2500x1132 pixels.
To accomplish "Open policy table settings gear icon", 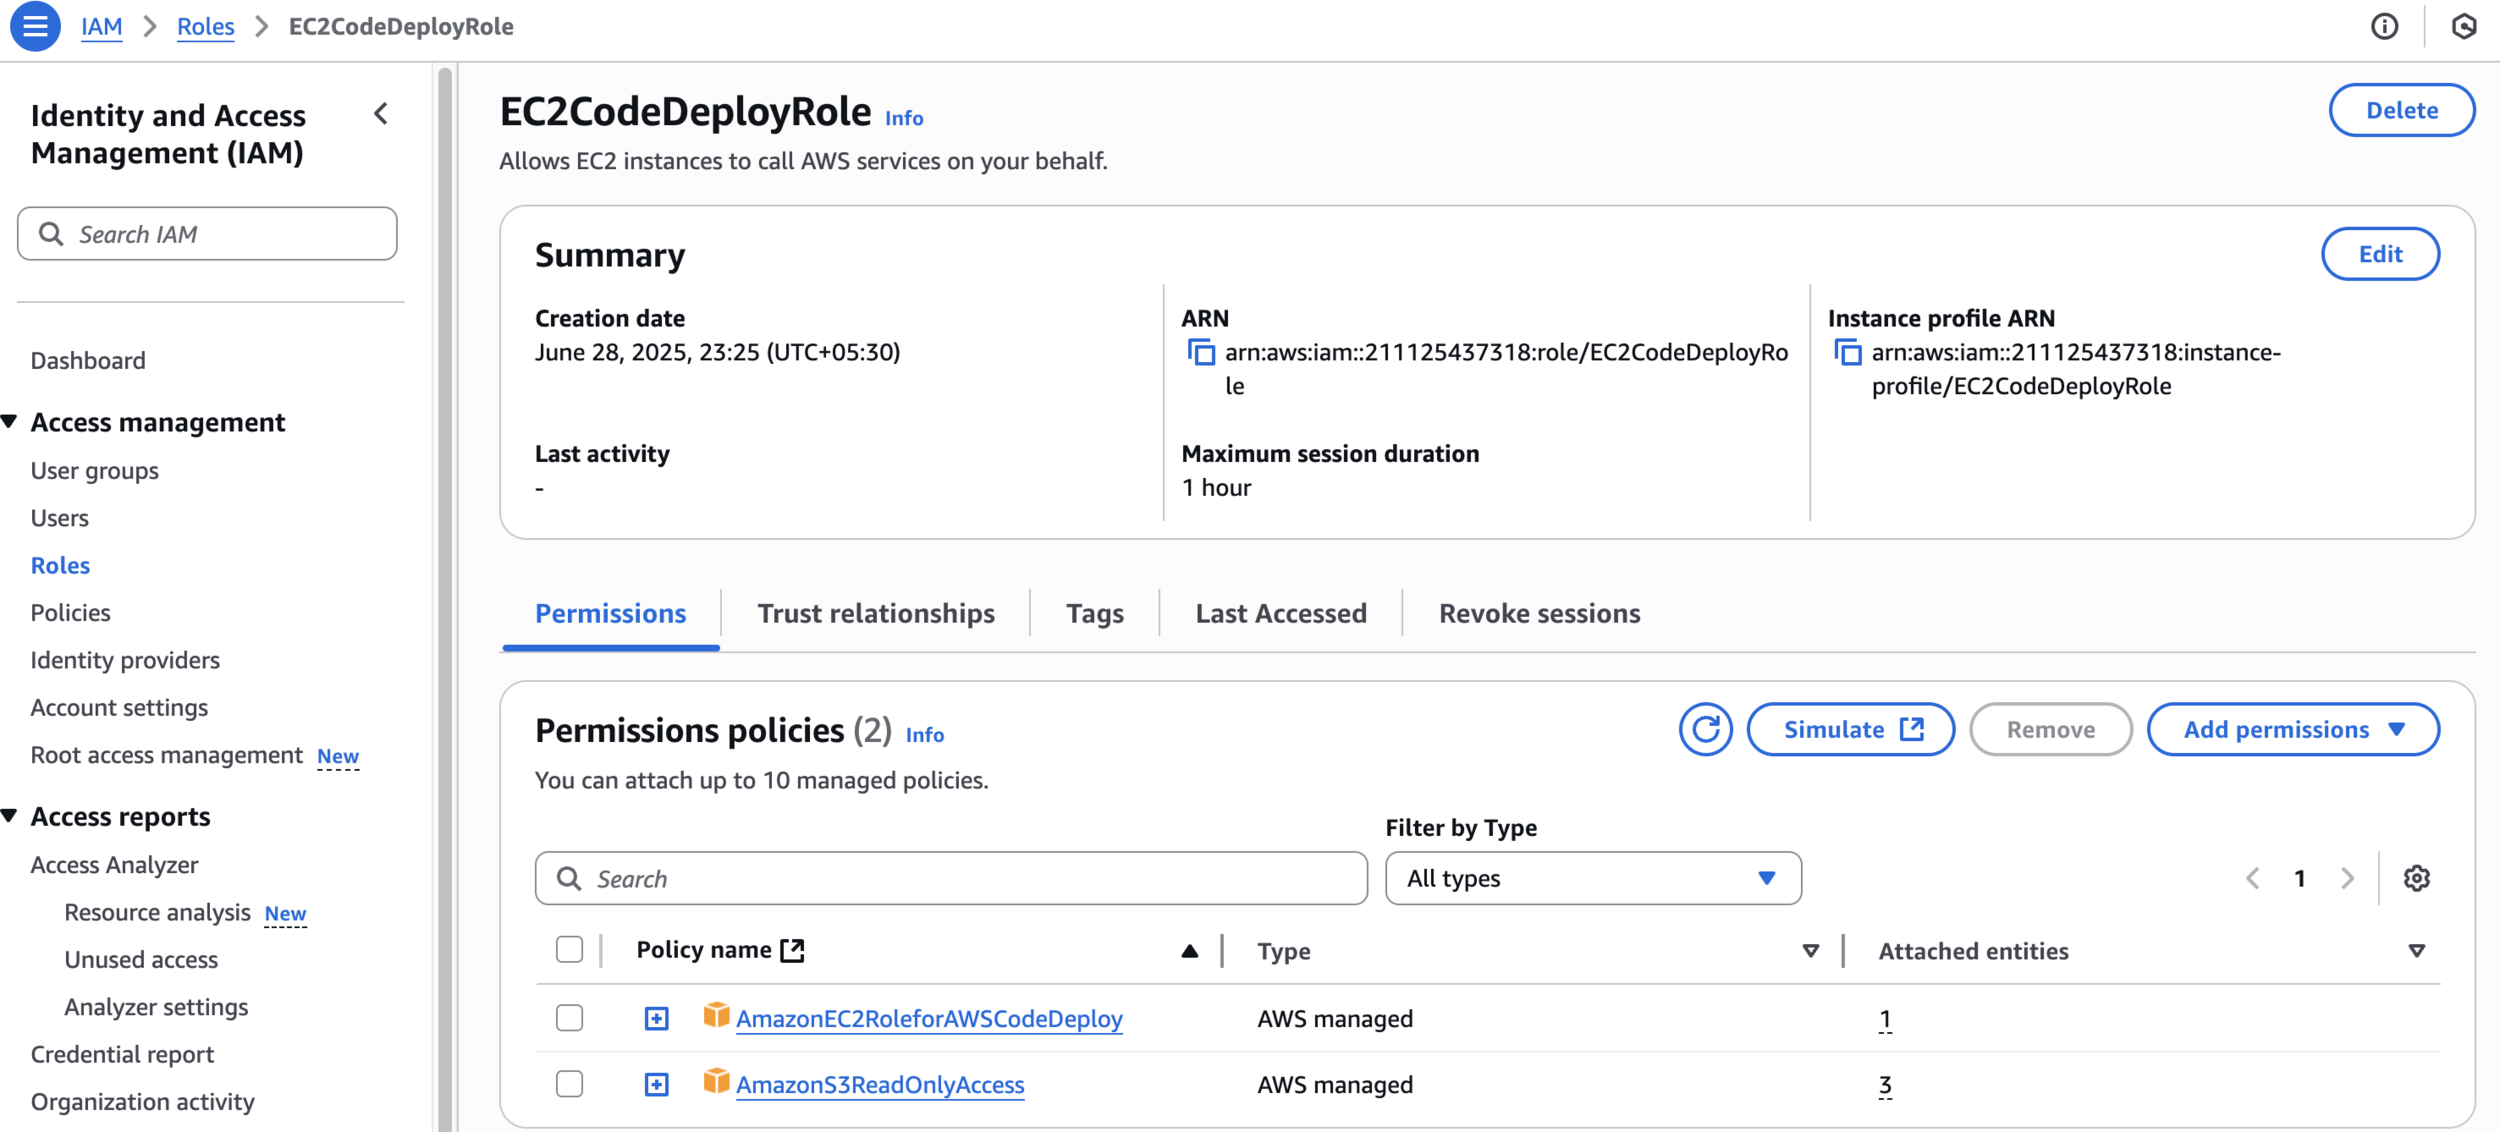I will click(x=2416, y=878).
